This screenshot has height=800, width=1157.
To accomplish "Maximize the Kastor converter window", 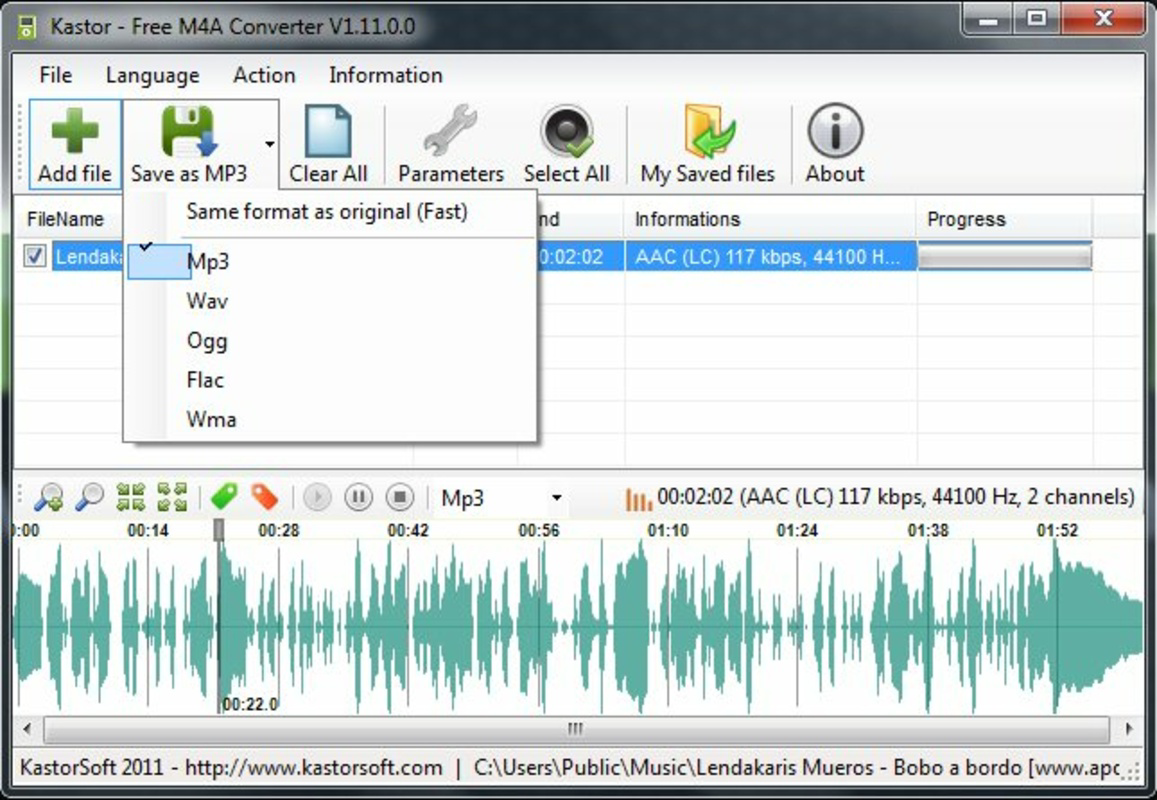I will pyautogui.click(x=1037, y=18).
